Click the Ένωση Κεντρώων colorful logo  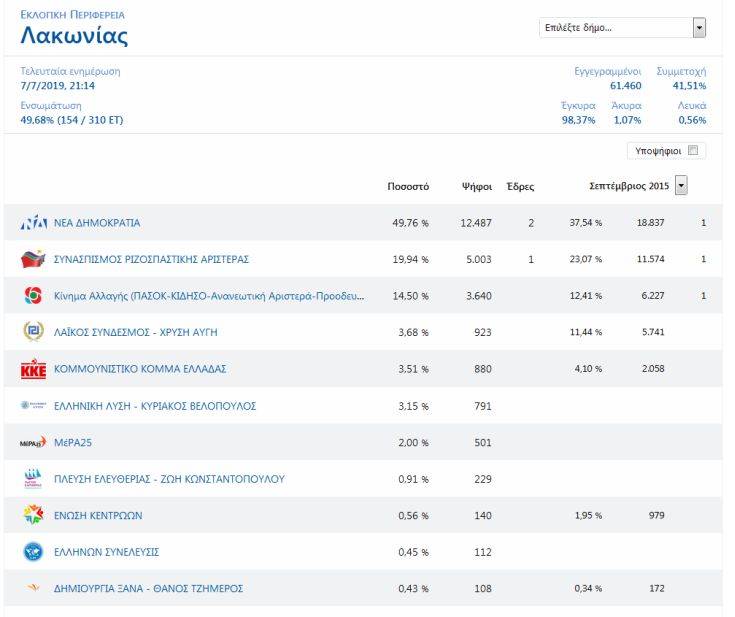(x=33, y=515)
